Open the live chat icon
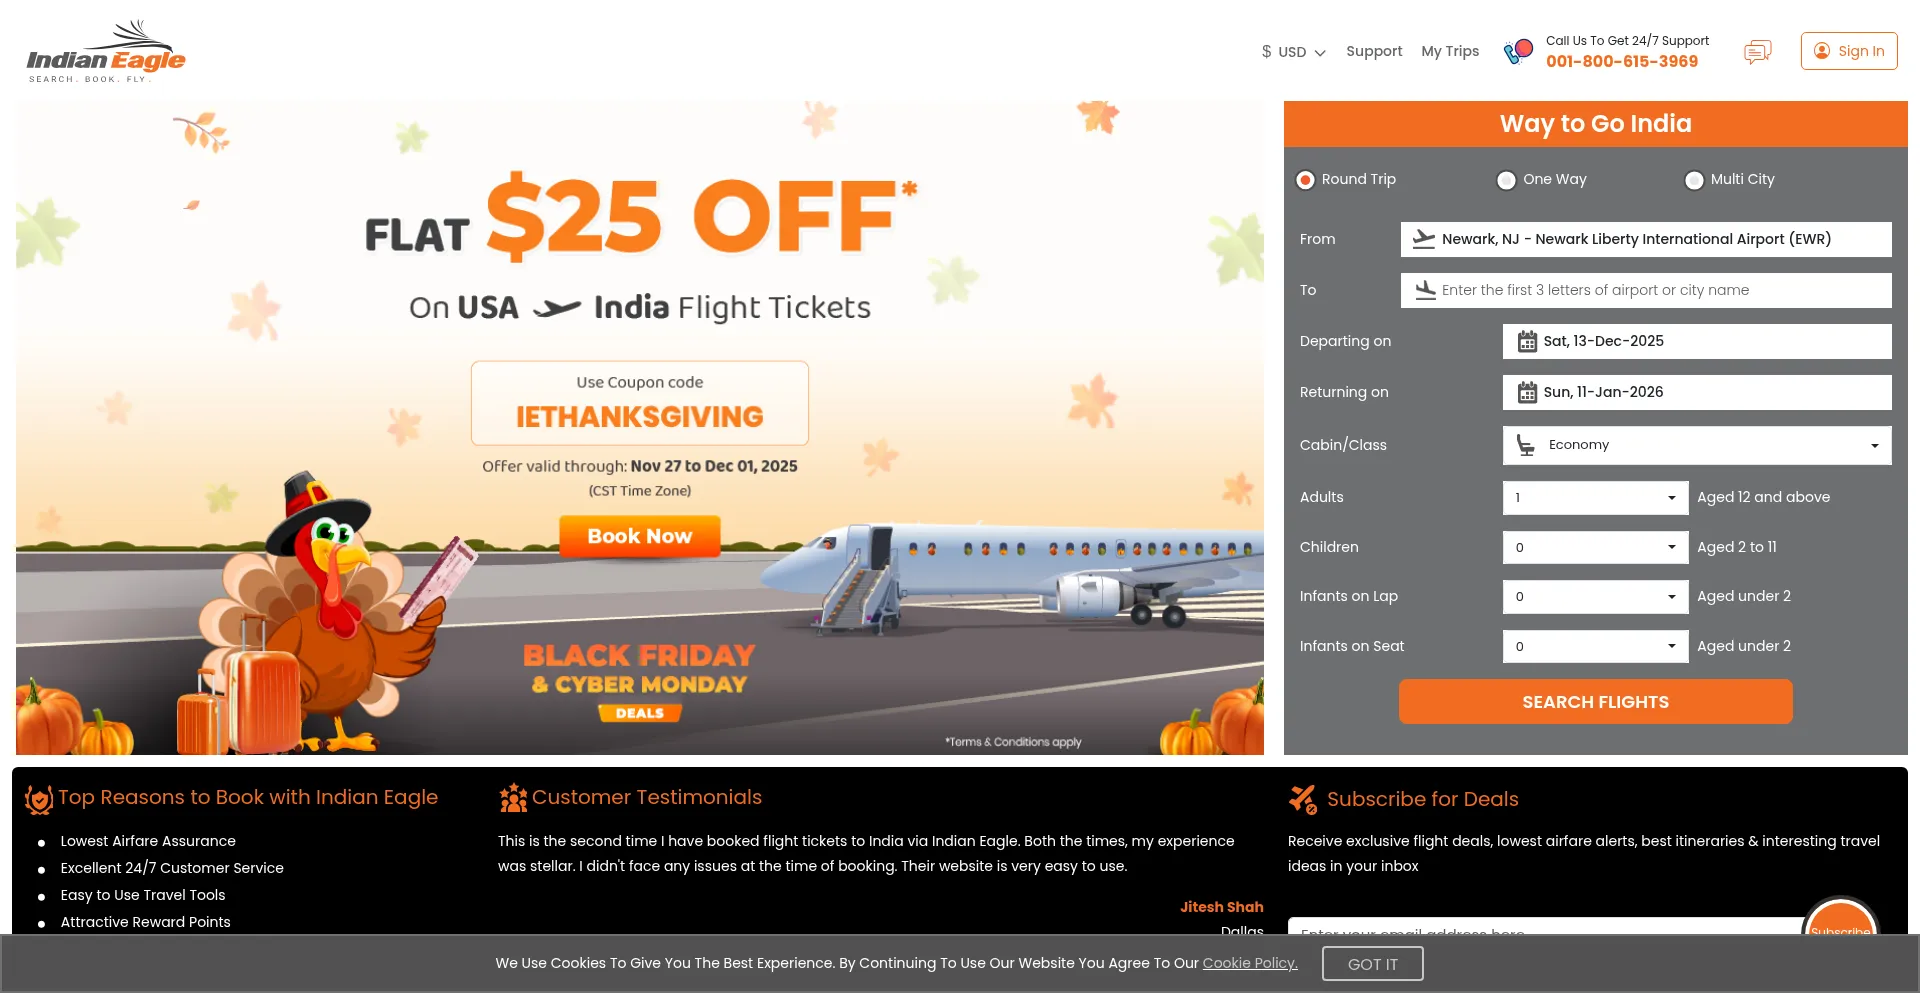The width and height of the screenshot is (1920, 993). (1757, 52)
